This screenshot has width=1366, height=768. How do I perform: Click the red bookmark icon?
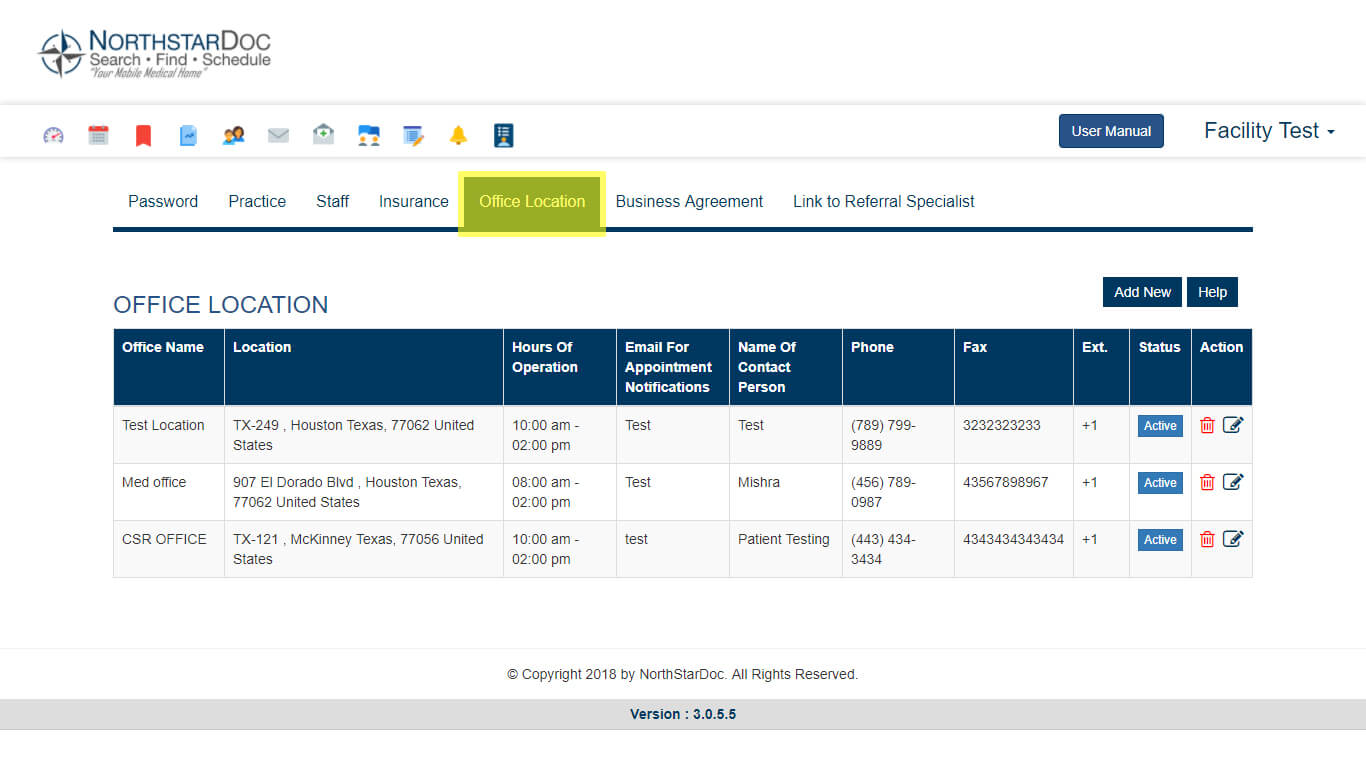(143, 135)
